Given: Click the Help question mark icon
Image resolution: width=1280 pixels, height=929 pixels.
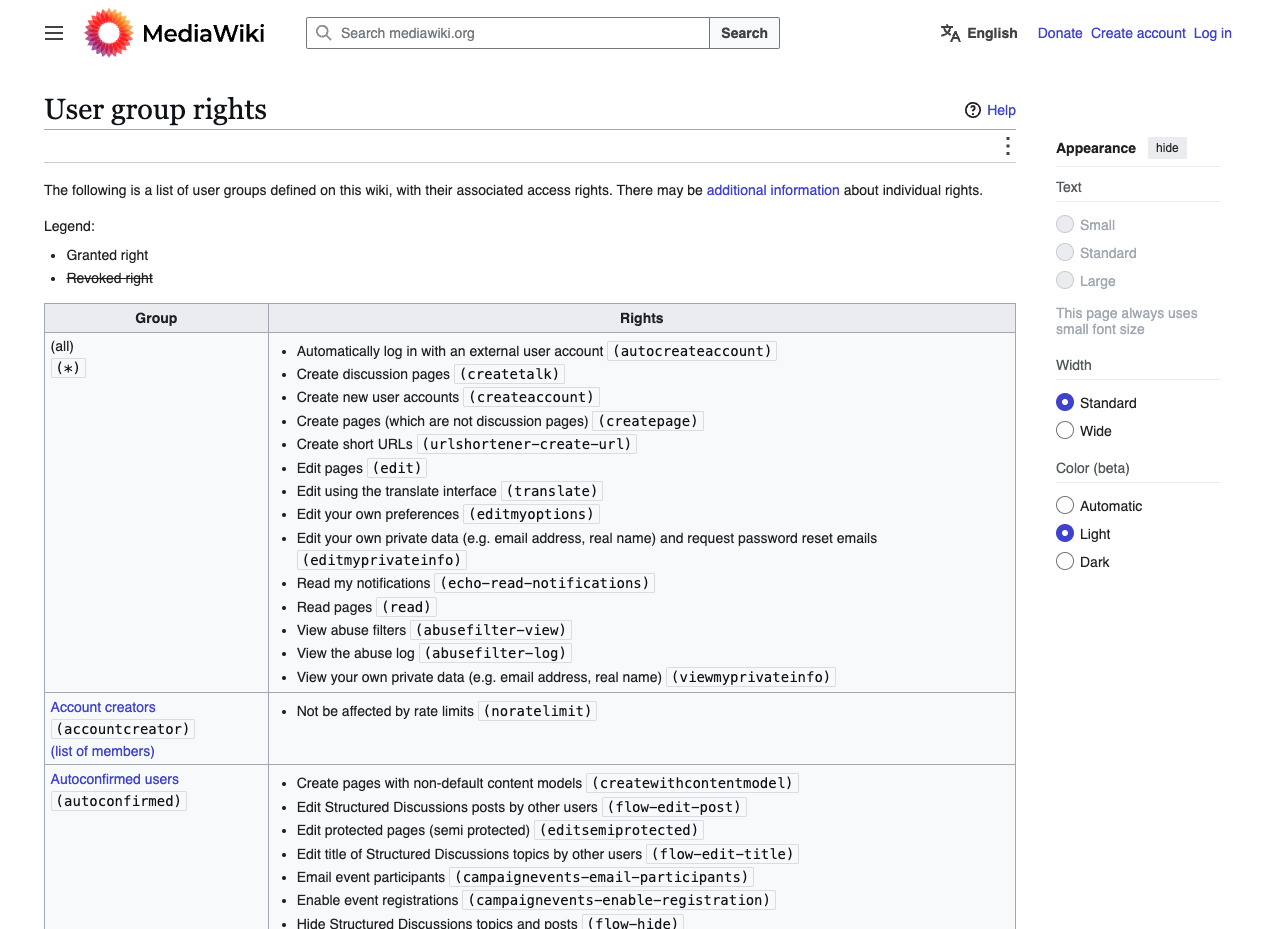Looking at the screenshot, I should click(x=973, y=110).
